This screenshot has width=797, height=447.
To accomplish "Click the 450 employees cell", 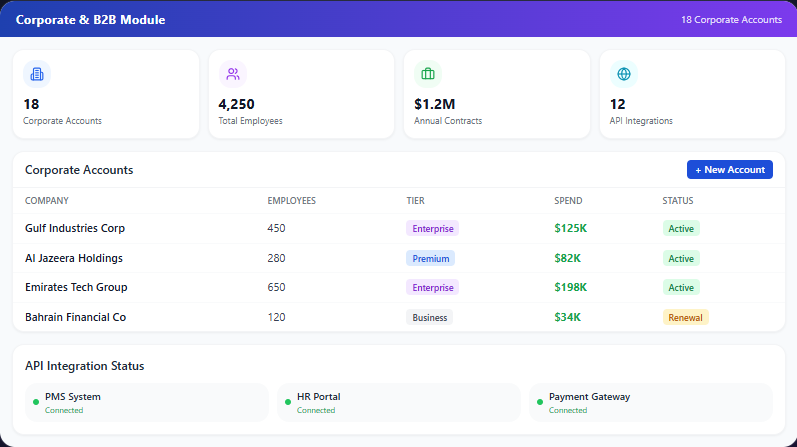I will pos(277,228).
